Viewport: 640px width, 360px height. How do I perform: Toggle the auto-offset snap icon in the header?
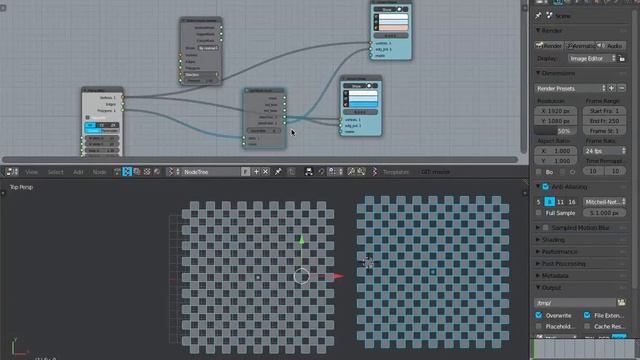(x=309, y=172)
